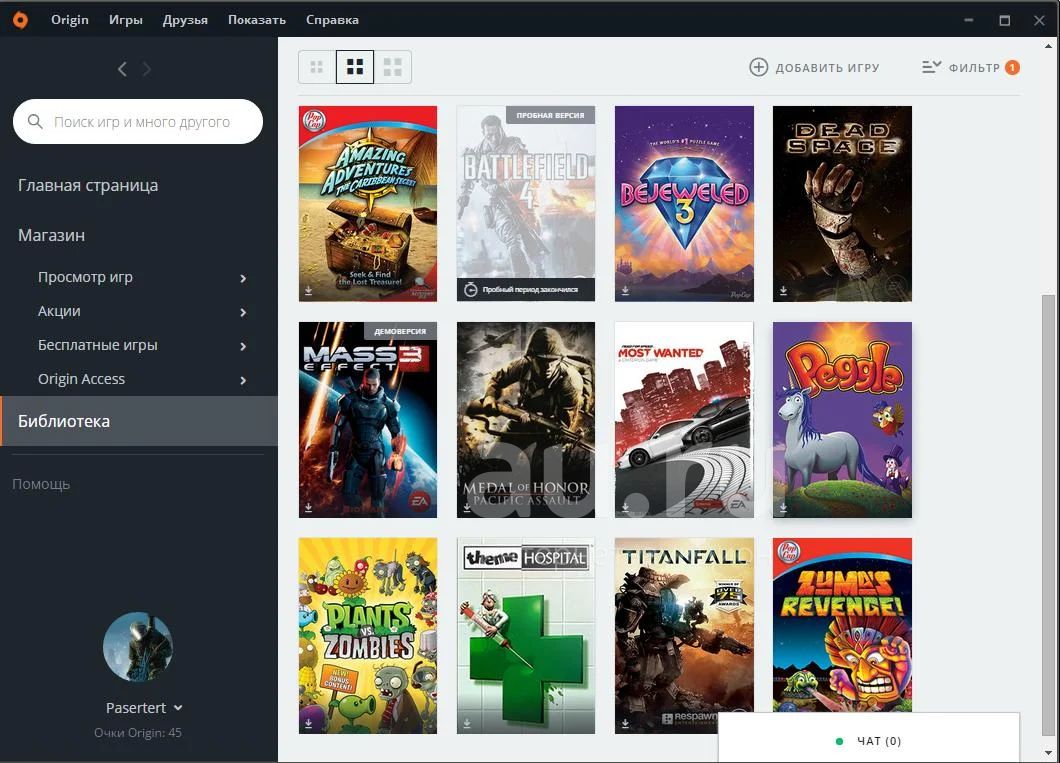Expand the Акции submenu arrow
The width and height of the screenshot is (1060, 763).
tap(243, 312)
